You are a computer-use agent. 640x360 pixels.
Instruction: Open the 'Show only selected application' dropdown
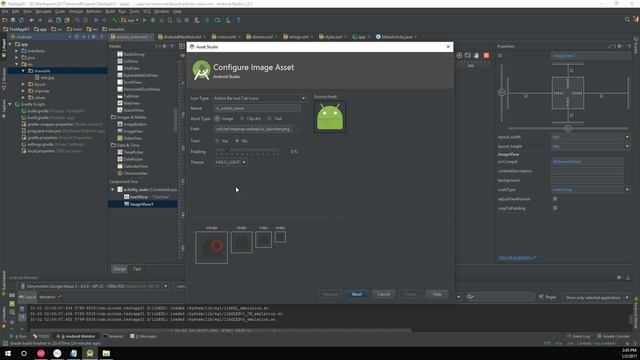(596, 298)
